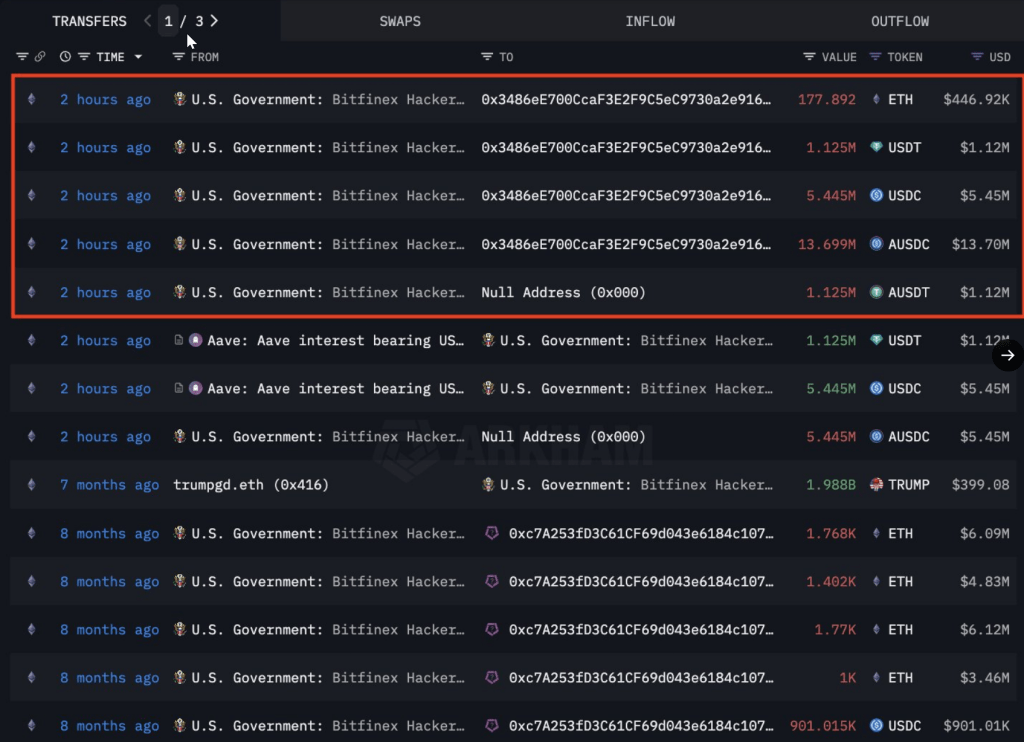Click the Ethereum icon on the first transfer row
This screenshot has height=742, width=1024.
tap(31, 99)
